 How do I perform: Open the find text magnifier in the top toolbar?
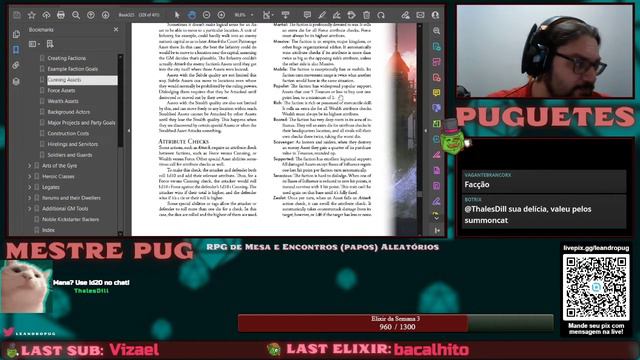tap(76, 15)
